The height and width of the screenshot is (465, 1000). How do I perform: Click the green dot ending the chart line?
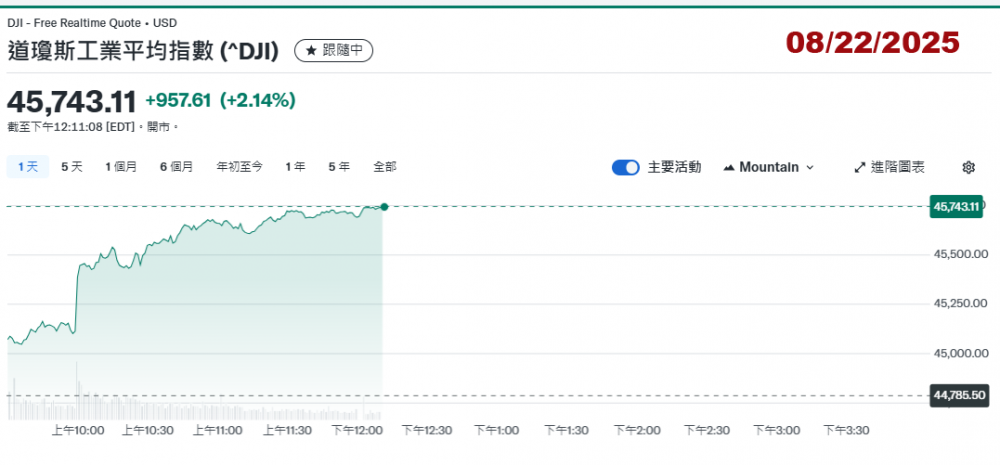[x=384, y=207]
